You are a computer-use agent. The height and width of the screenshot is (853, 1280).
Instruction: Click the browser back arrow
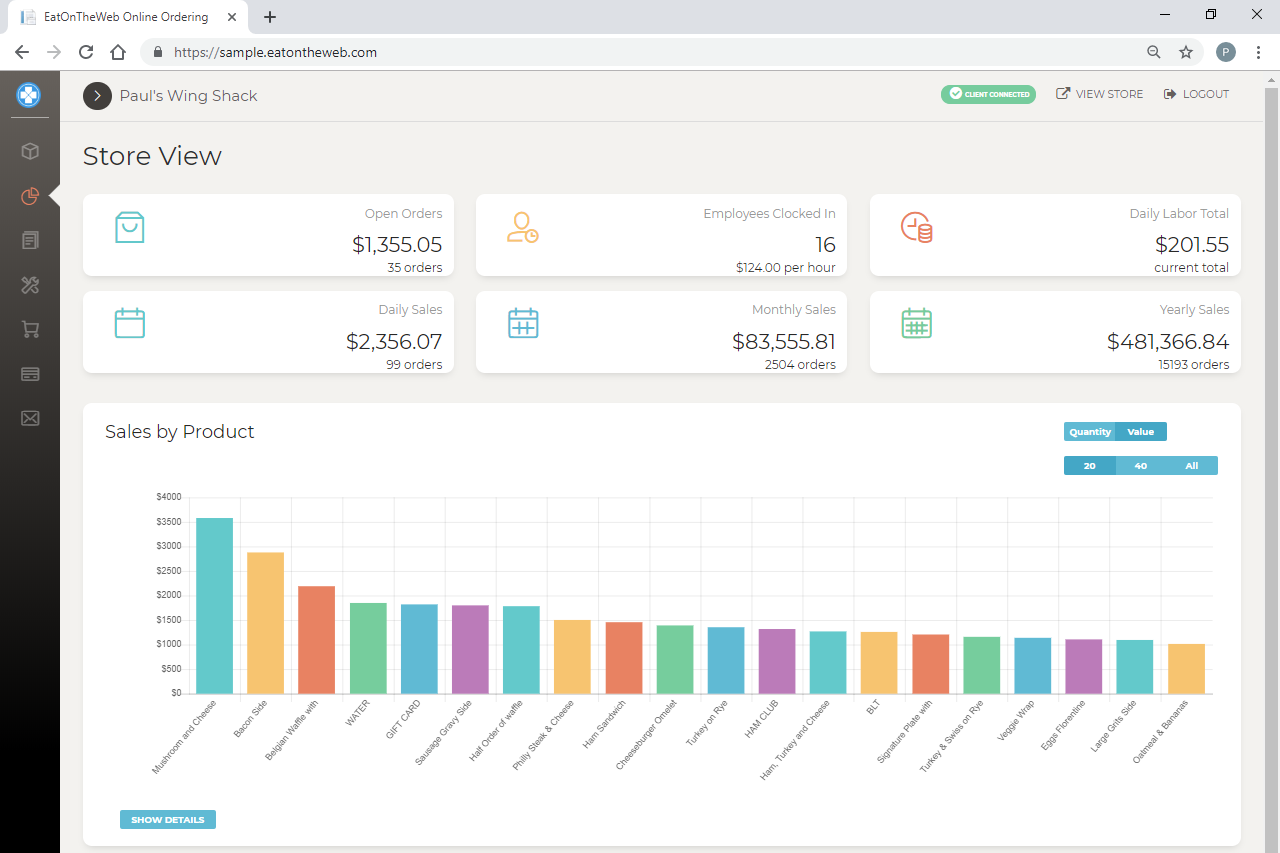tap(22, 52)
